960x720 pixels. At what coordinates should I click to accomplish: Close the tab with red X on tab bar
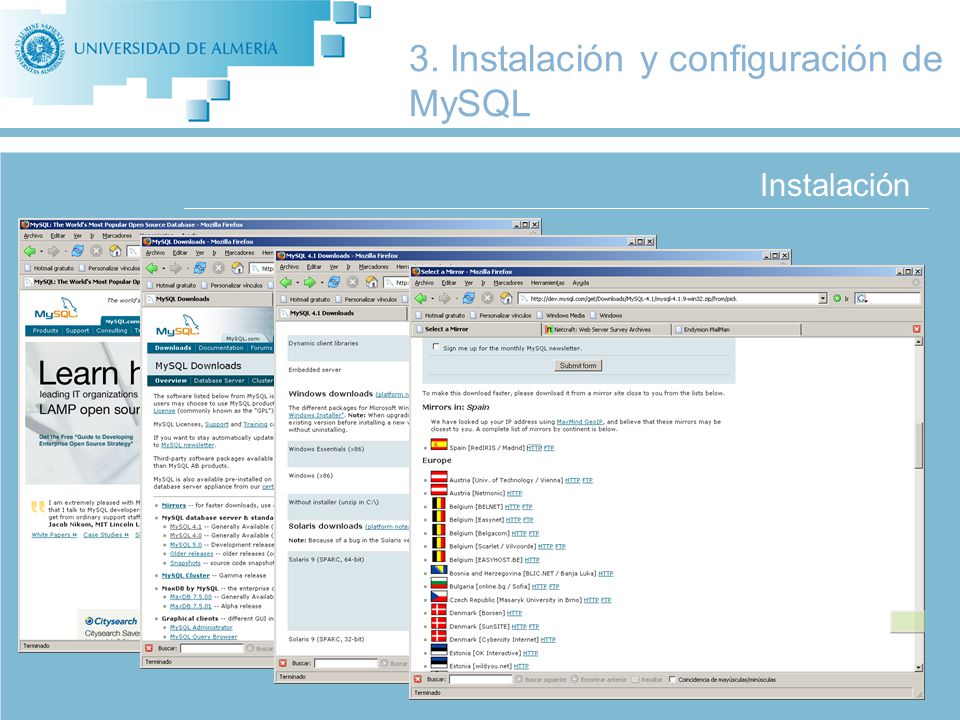pyautogui.click(x=917, y=329)
